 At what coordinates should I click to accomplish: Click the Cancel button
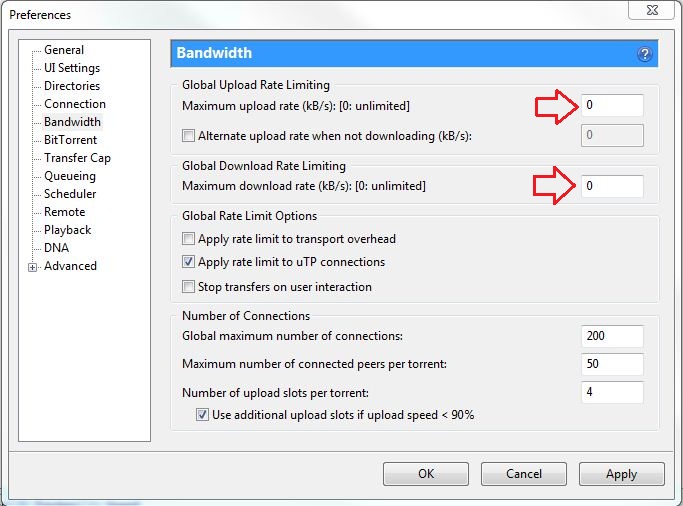524,474
